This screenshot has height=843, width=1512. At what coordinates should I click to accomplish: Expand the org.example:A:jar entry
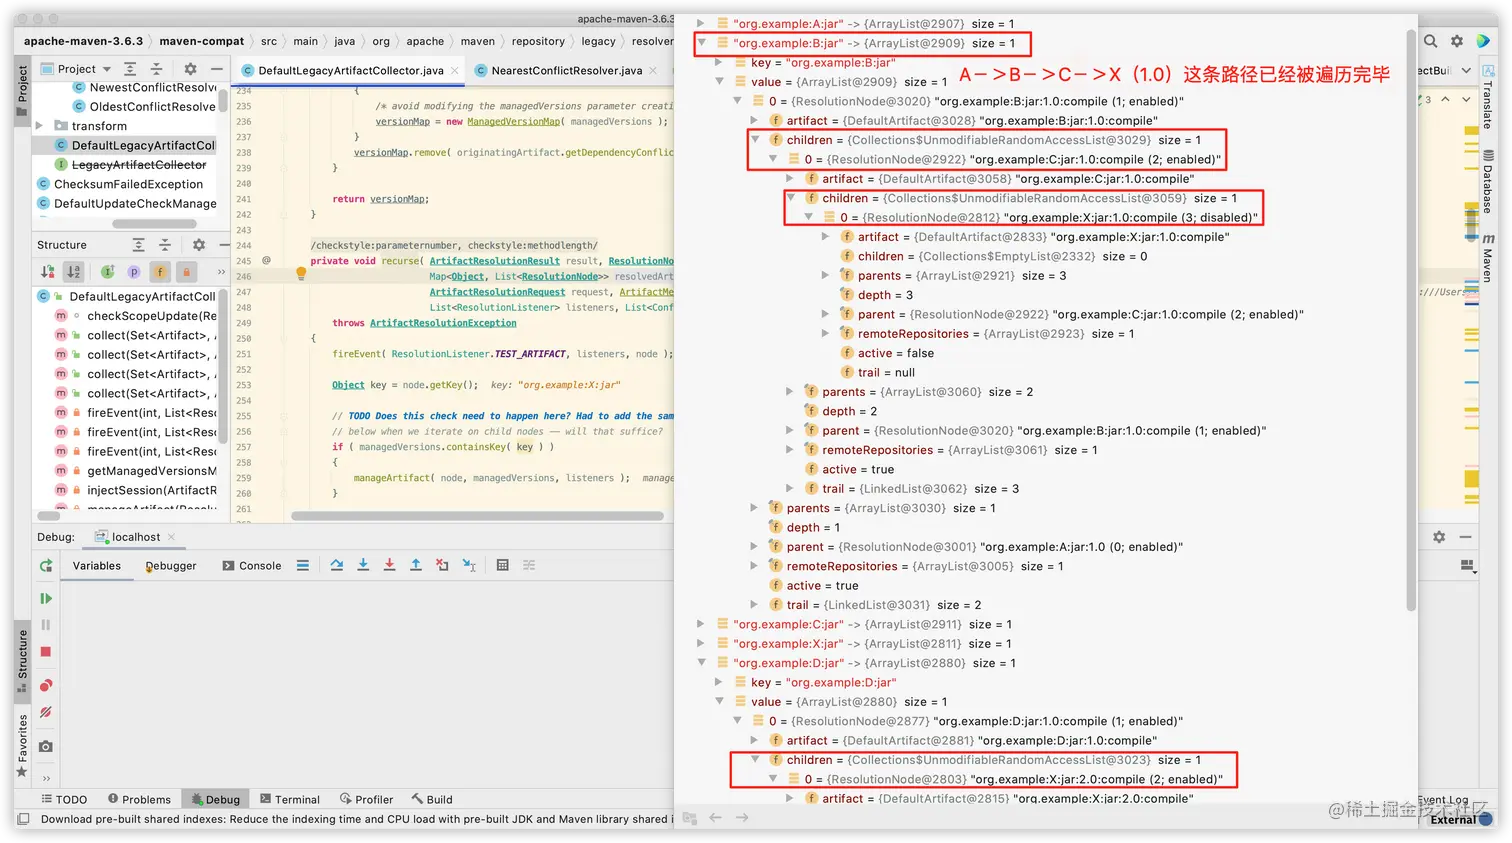tap(701, 23)
